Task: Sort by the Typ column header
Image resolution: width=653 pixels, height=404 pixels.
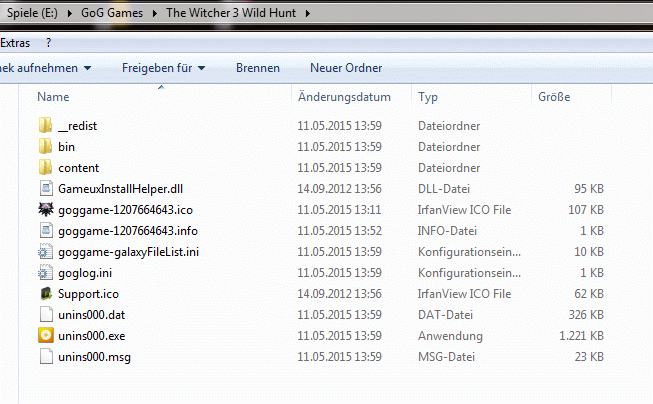Action: [428, 97]
